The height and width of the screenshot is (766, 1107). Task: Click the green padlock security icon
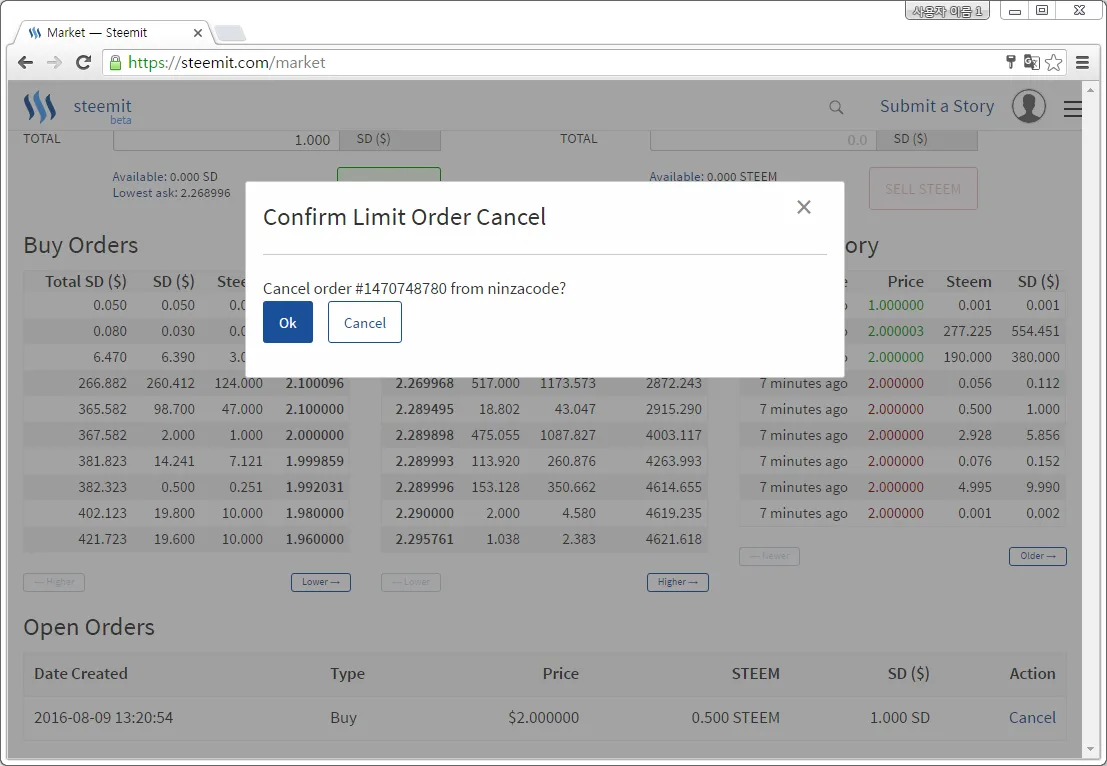pyautogui.click(x=115, y=63)
